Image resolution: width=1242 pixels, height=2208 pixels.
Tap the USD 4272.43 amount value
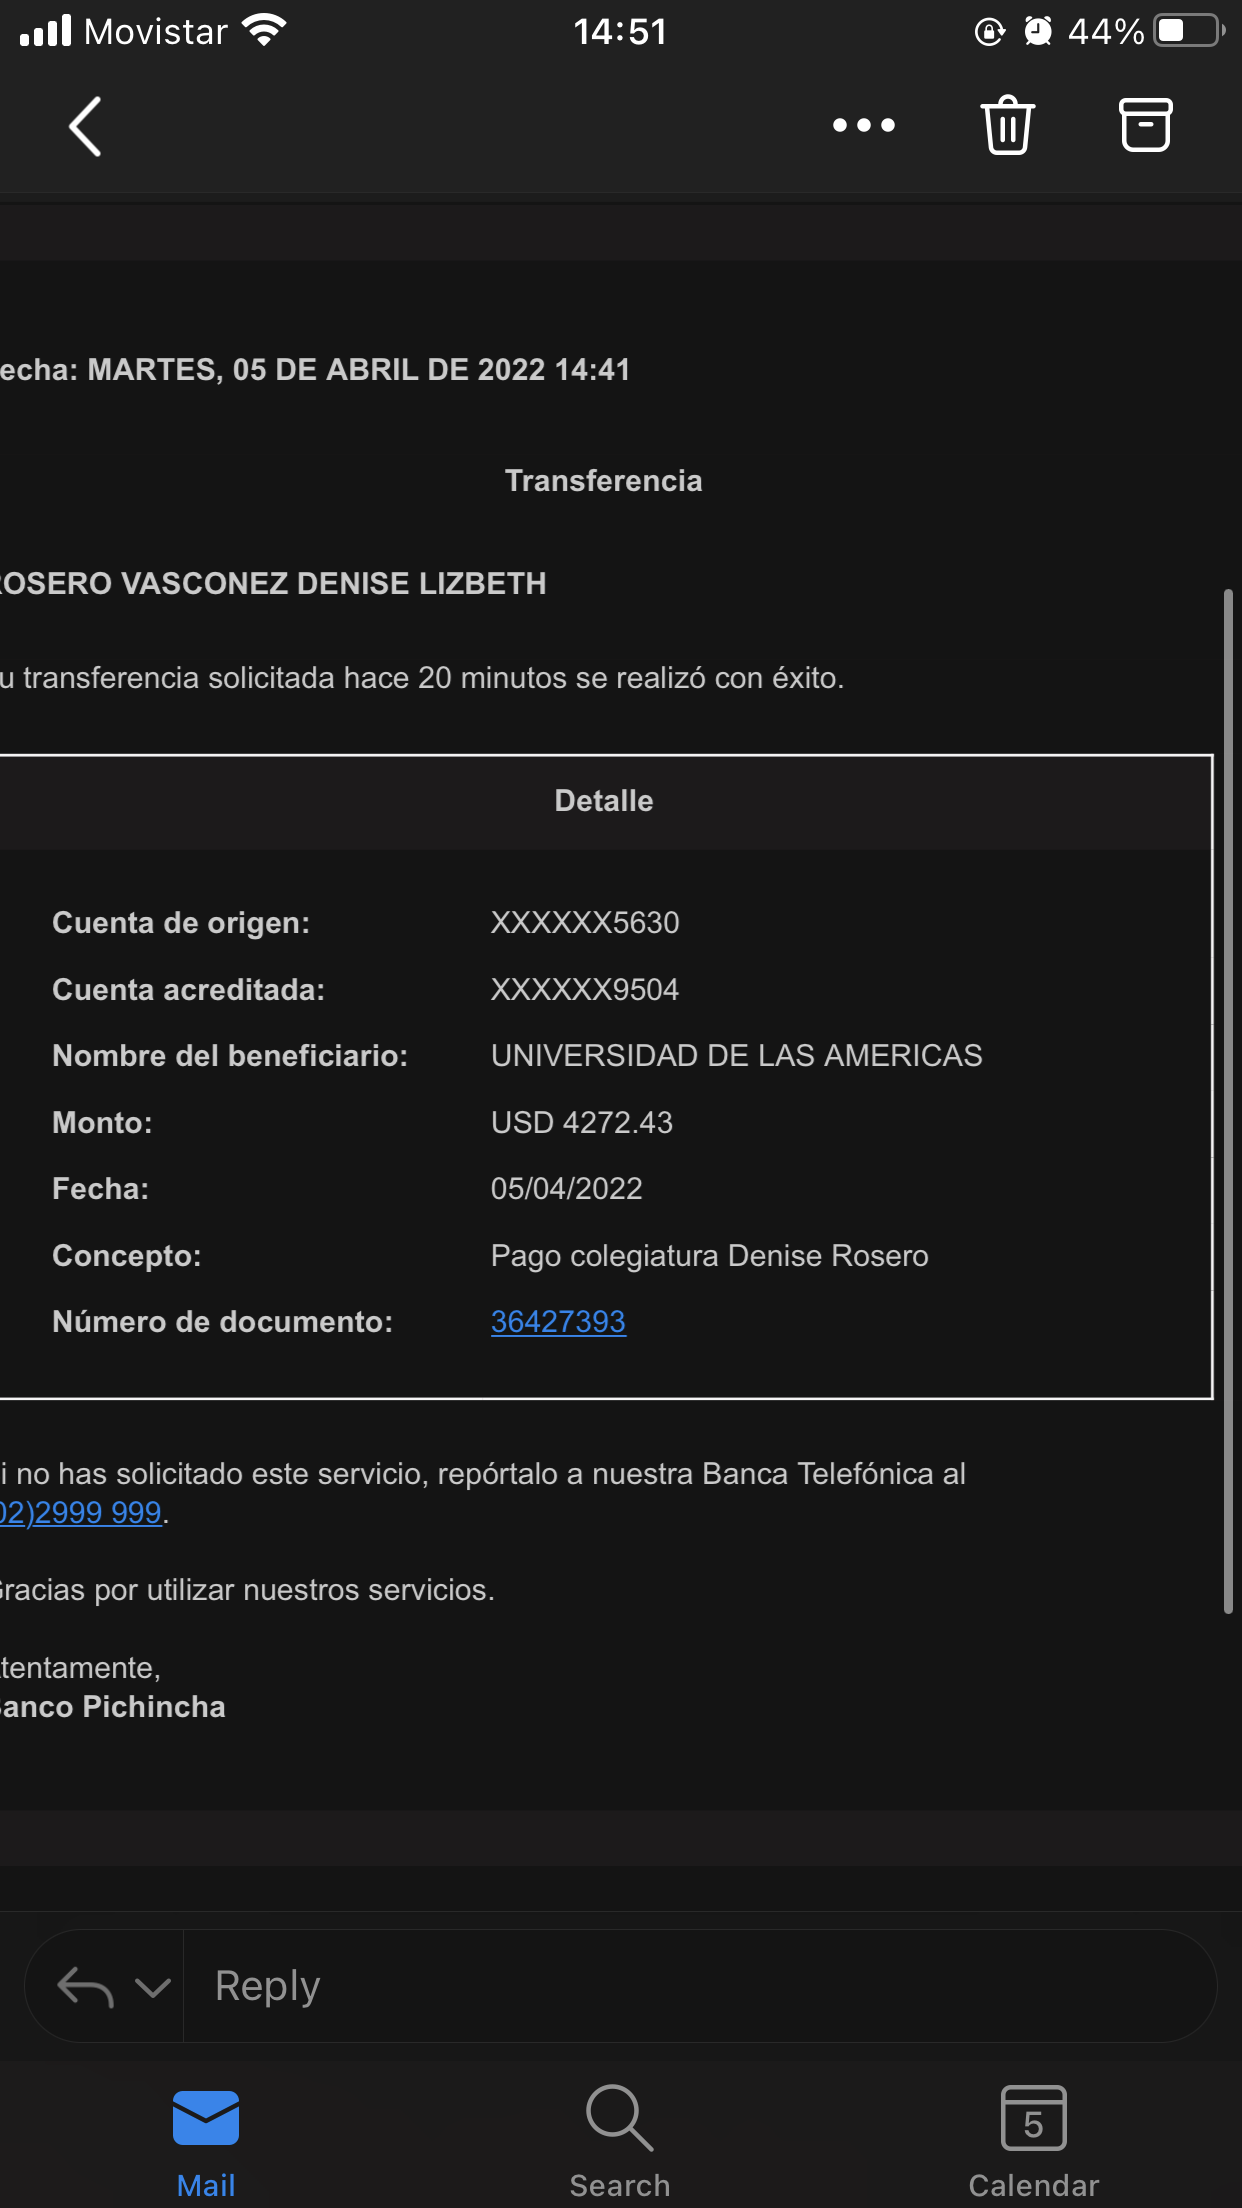(x=582, y=1123)
